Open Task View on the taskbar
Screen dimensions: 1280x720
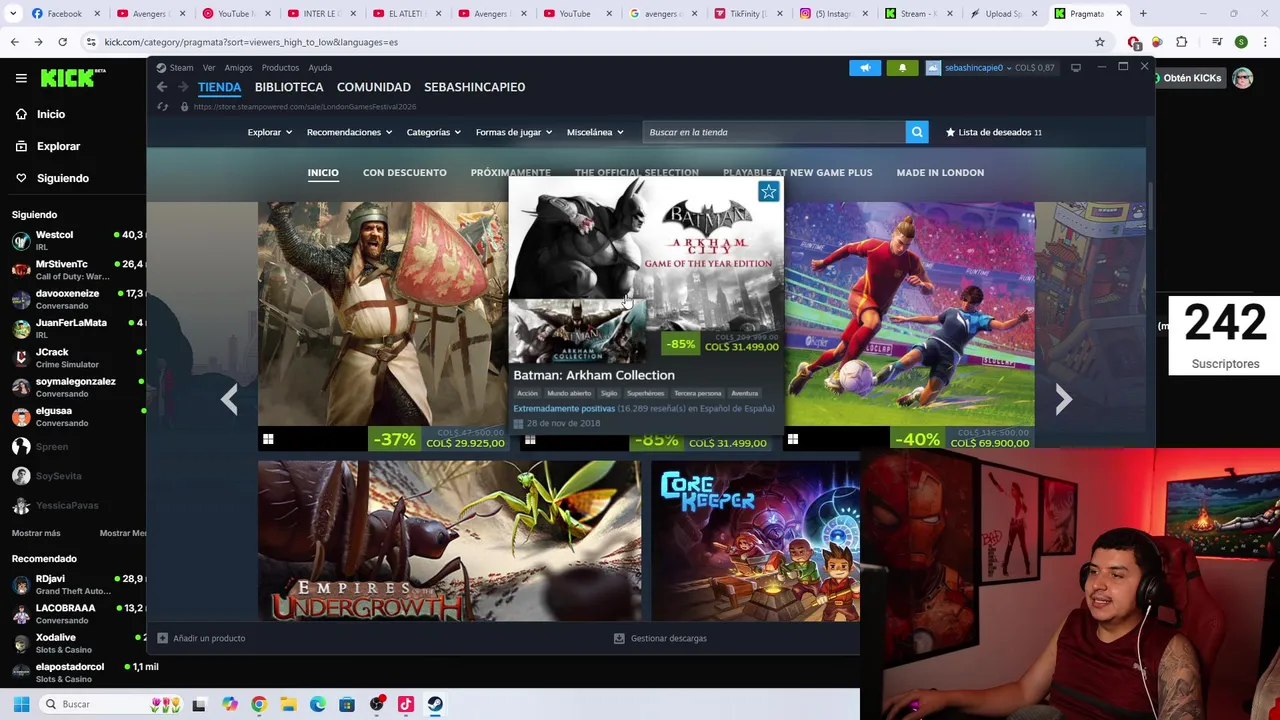[199, 704]
